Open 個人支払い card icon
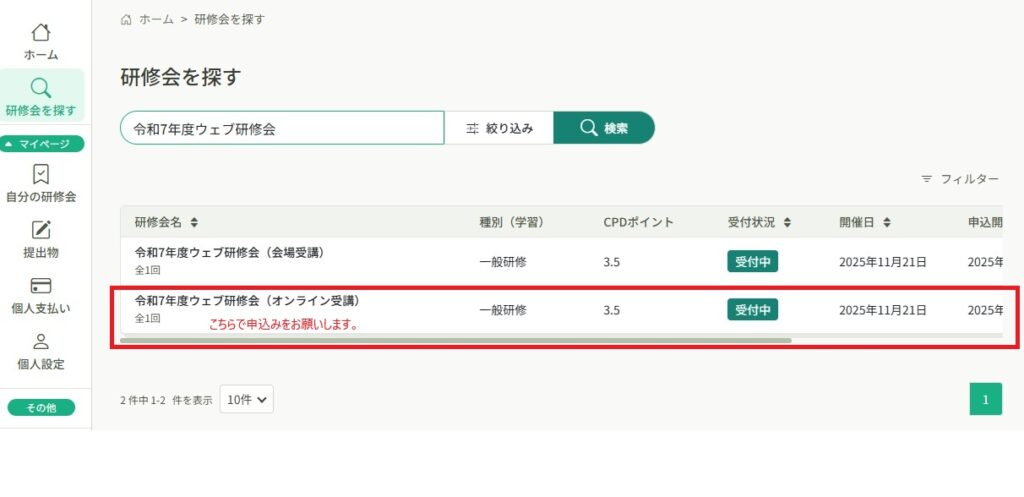This screenshot has height=497, width=1024. click(x=41, y=286)
